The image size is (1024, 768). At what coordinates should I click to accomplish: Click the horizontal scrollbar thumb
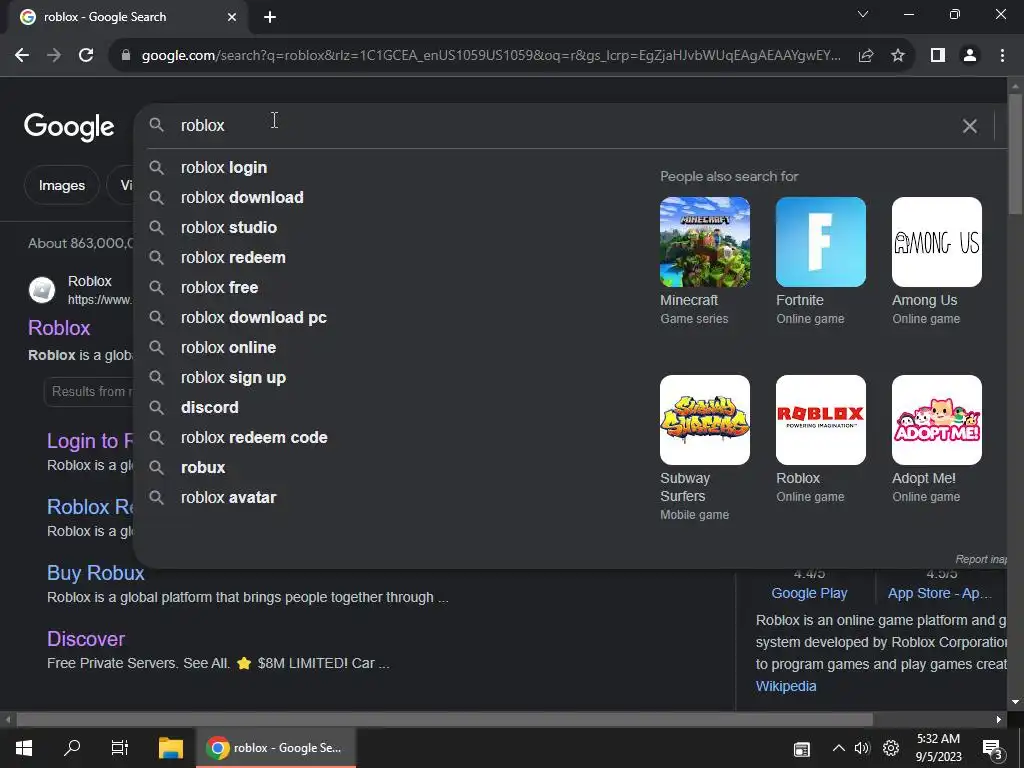click(444, 720)
